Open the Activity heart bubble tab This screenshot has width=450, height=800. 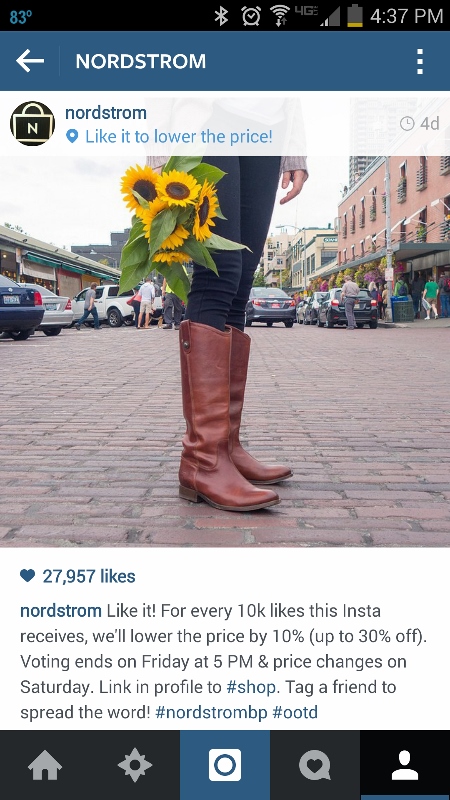coord(315,765)
